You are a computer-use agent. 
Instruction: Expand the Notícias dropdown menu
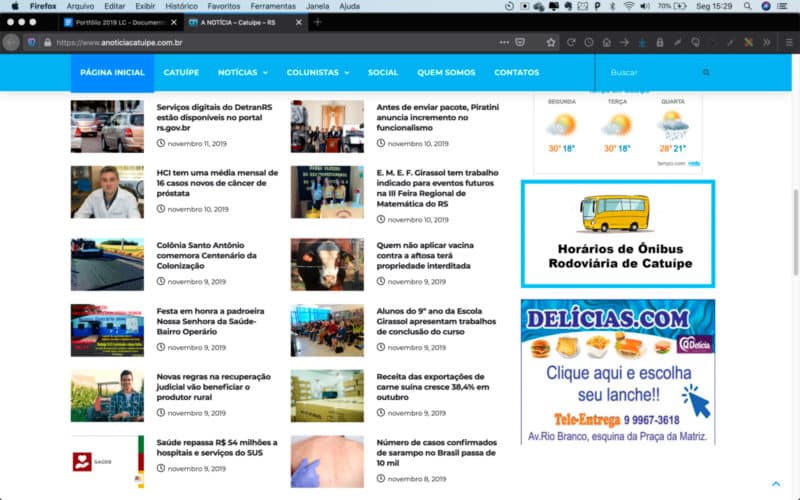pos(243,73)
